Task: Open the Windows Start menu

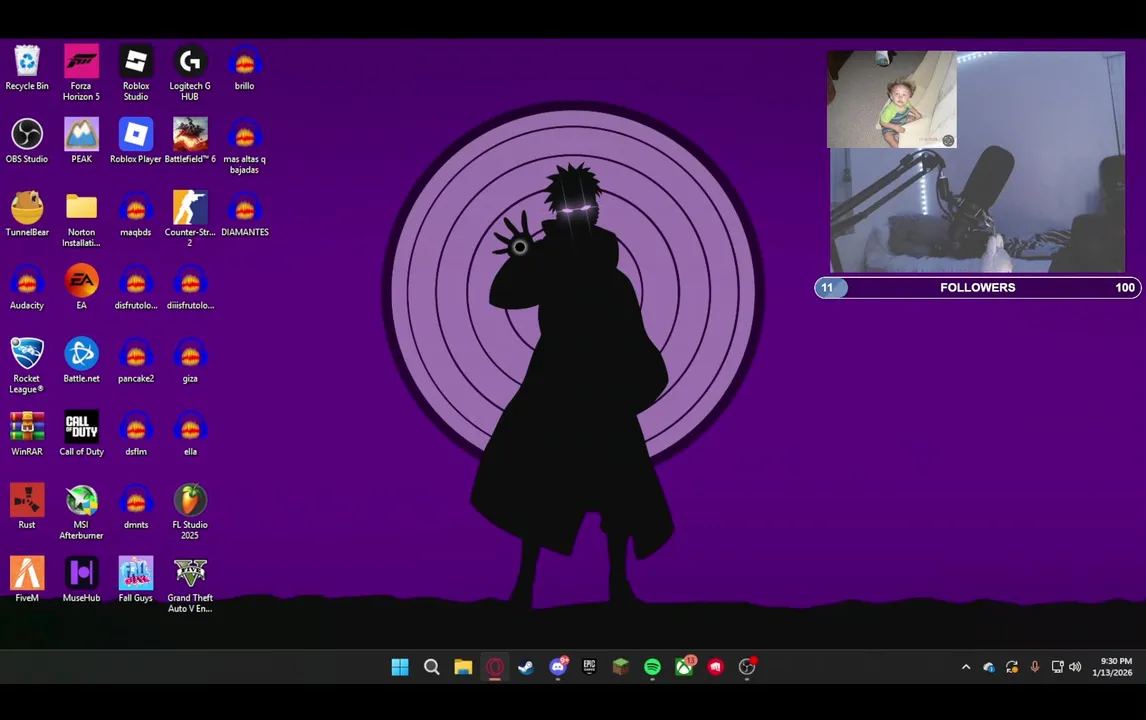Action: [x=400, y=667]
